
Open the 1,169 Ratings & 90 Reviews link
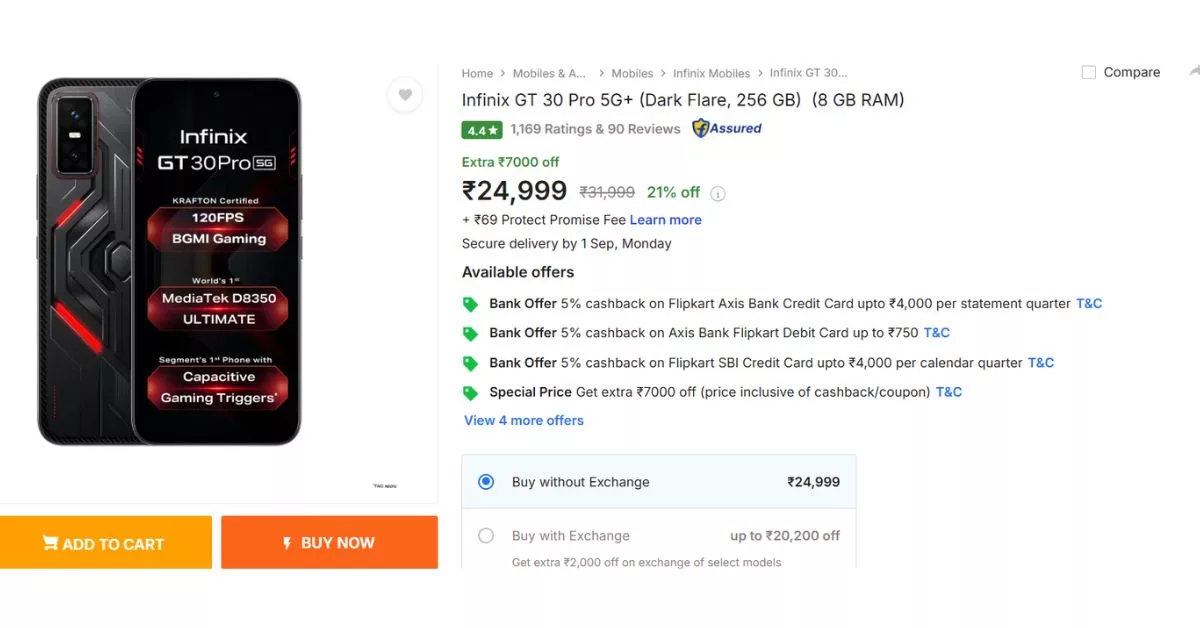coord(596,129)
